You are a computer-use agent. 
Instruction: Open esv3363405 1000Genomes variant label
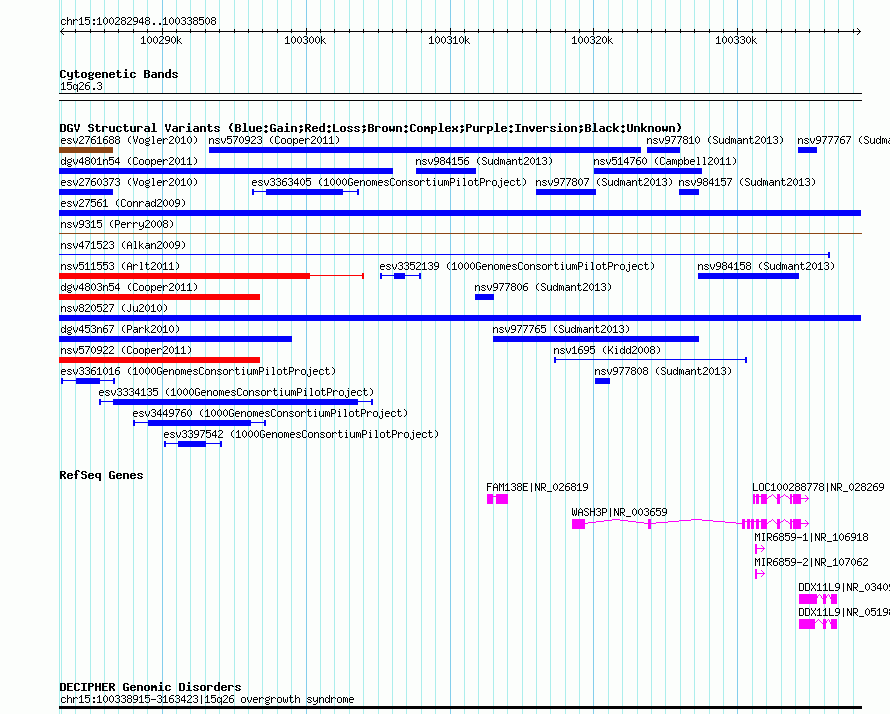[389, 182]
